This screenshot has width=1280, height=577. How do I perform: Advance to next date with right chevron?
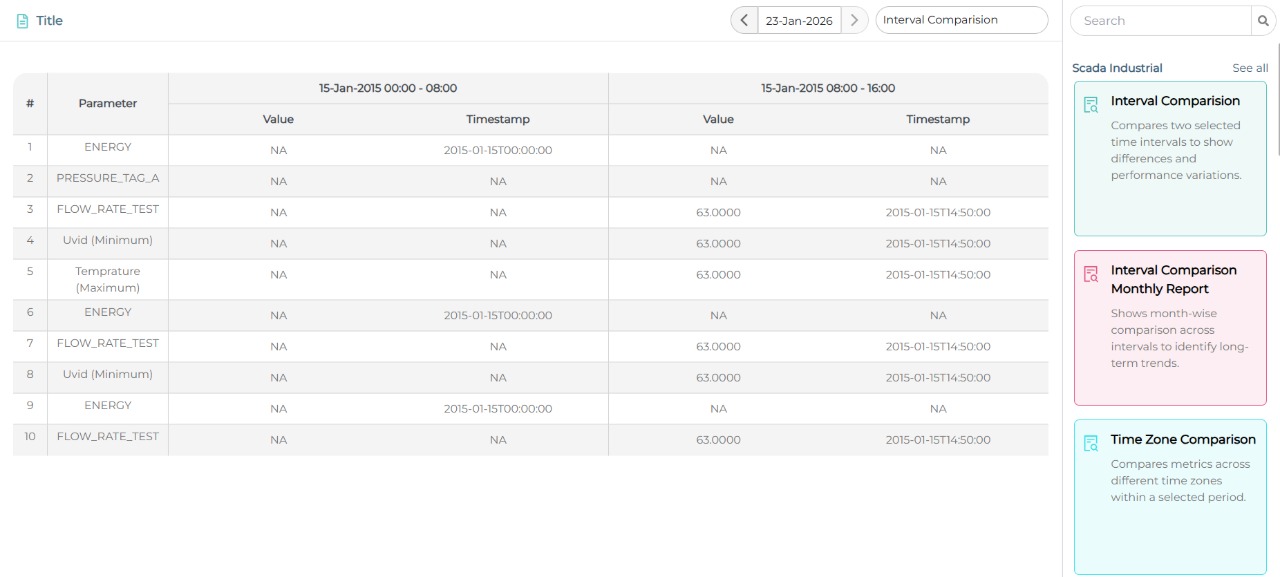point(854,20)
